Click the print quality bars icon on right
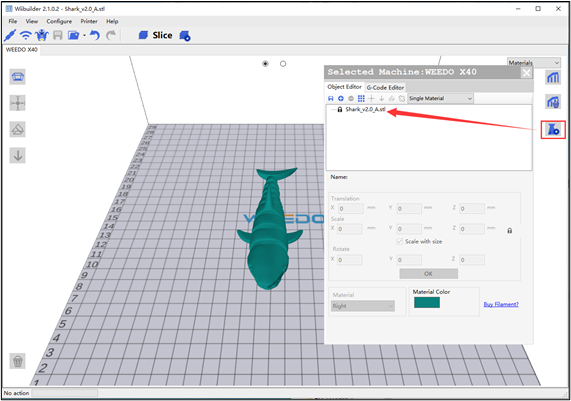 pos(553,77)
